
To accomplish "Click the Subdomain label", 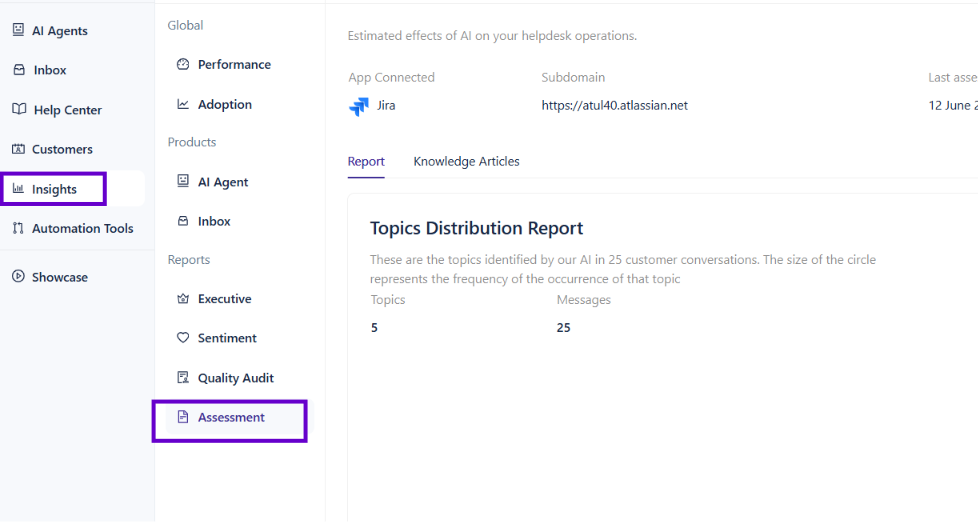I will click(x=573, y=77).
